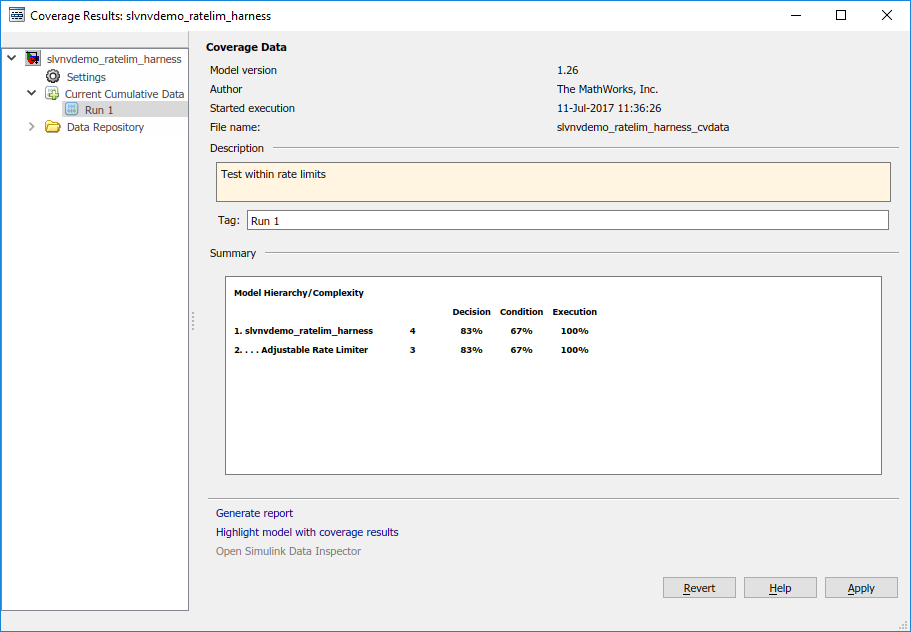Click 'Adjustable Rate Limiter' summary row name
Screen dimensions: 911x632
click(x=314, y=350)
